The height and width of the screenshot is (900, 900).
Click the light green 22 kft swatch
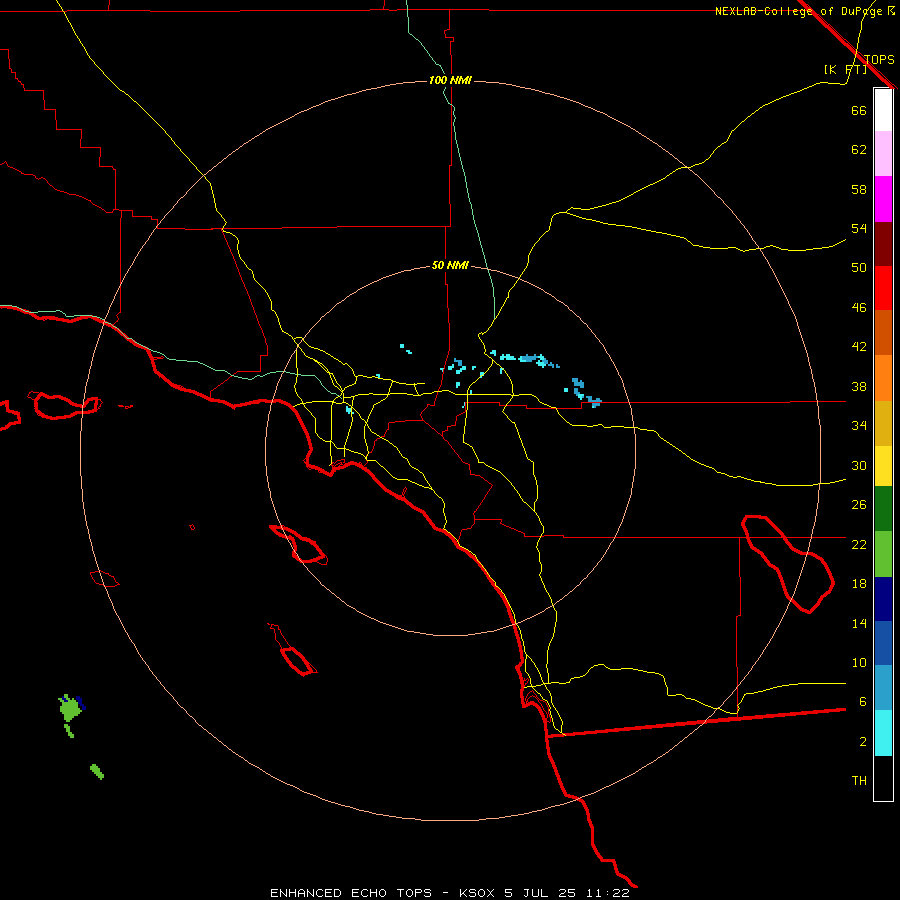click(883, 554)
